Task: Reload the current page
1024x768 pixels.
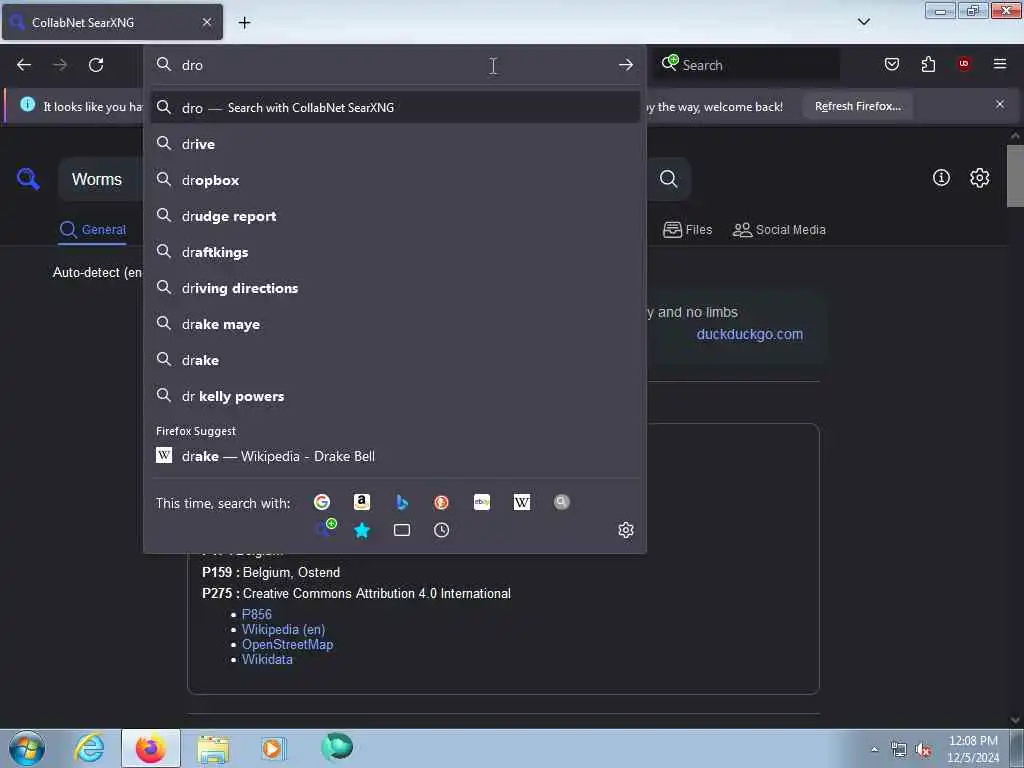Action: (x=96, y=65)
